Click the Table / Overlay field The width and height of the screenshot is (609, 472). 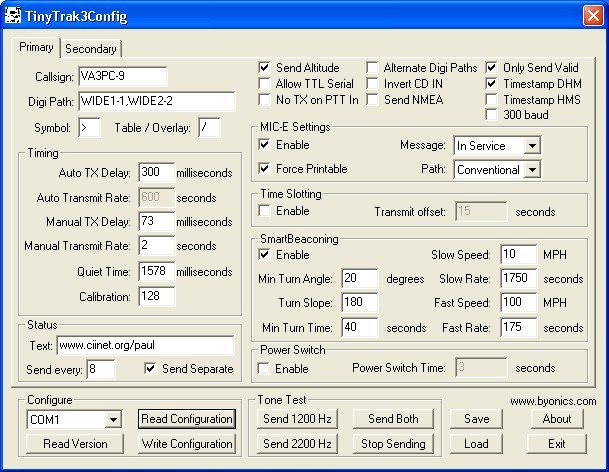coord(209,127)
